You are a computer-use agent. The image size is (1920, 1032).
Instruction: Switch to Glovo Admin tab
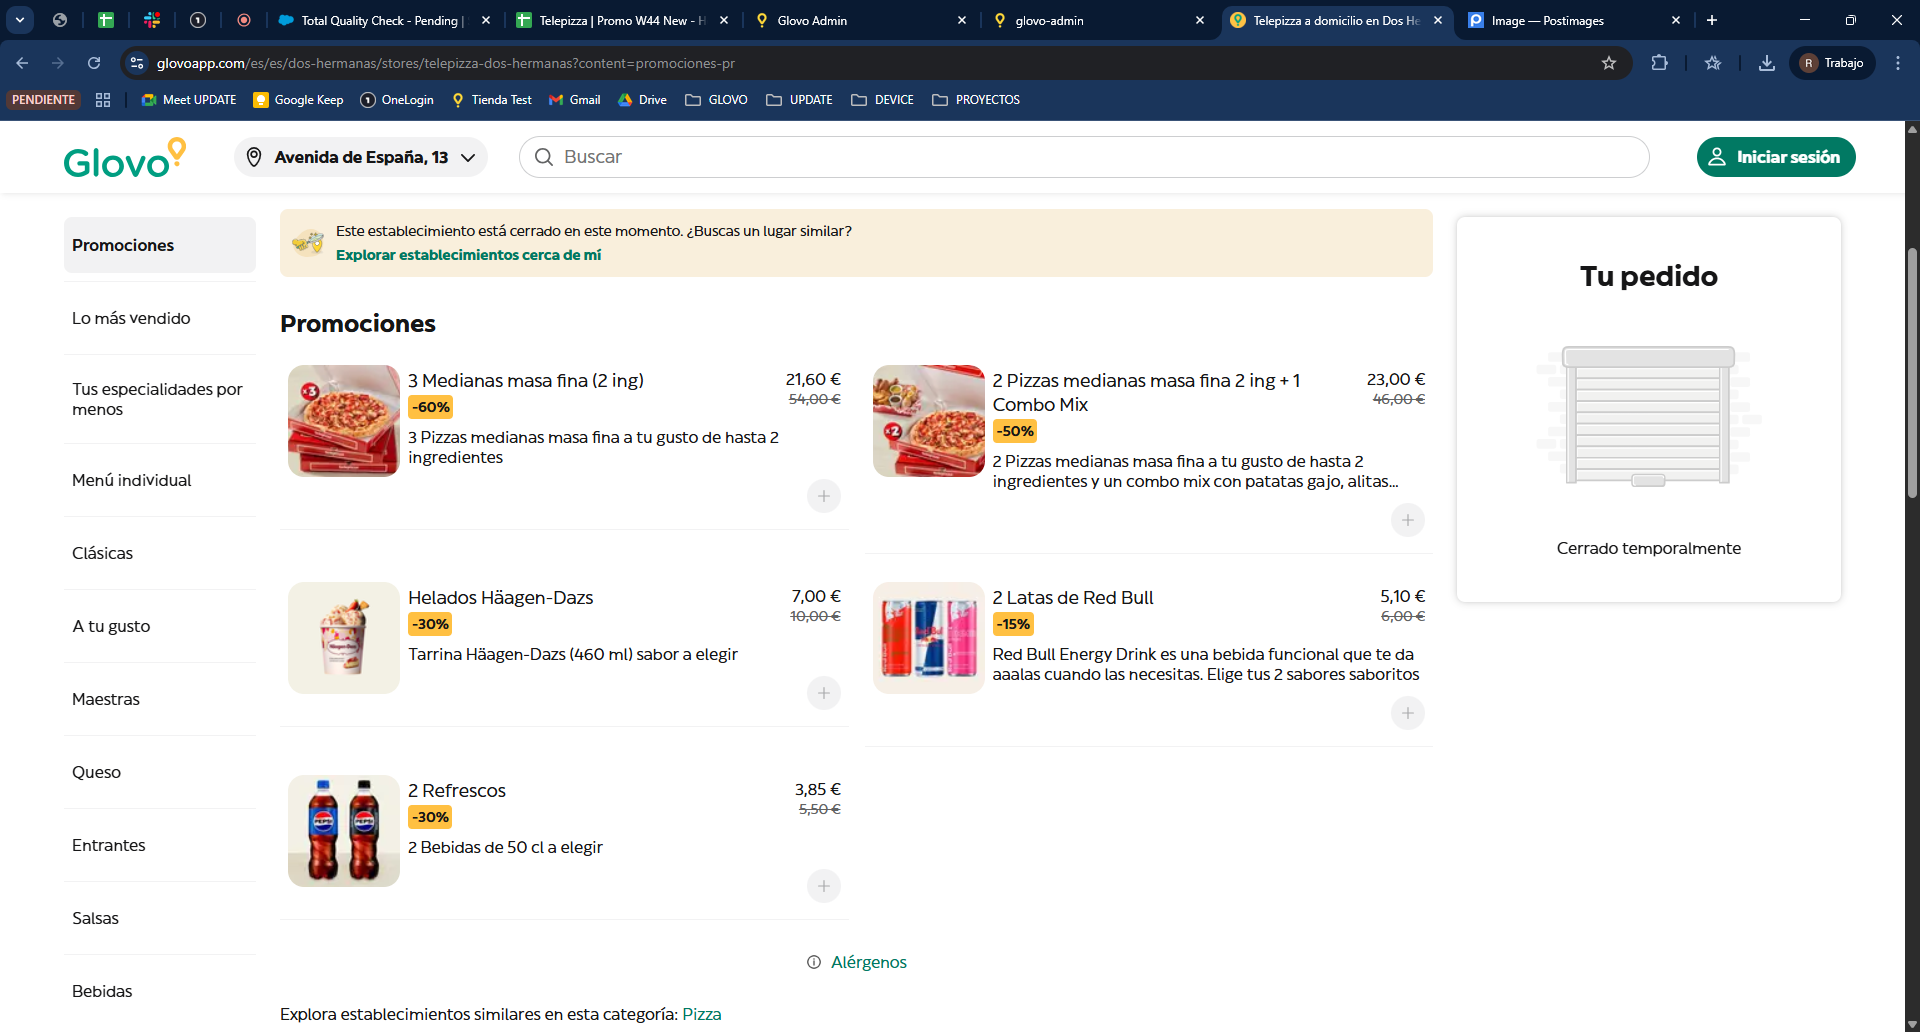(861, 20)
